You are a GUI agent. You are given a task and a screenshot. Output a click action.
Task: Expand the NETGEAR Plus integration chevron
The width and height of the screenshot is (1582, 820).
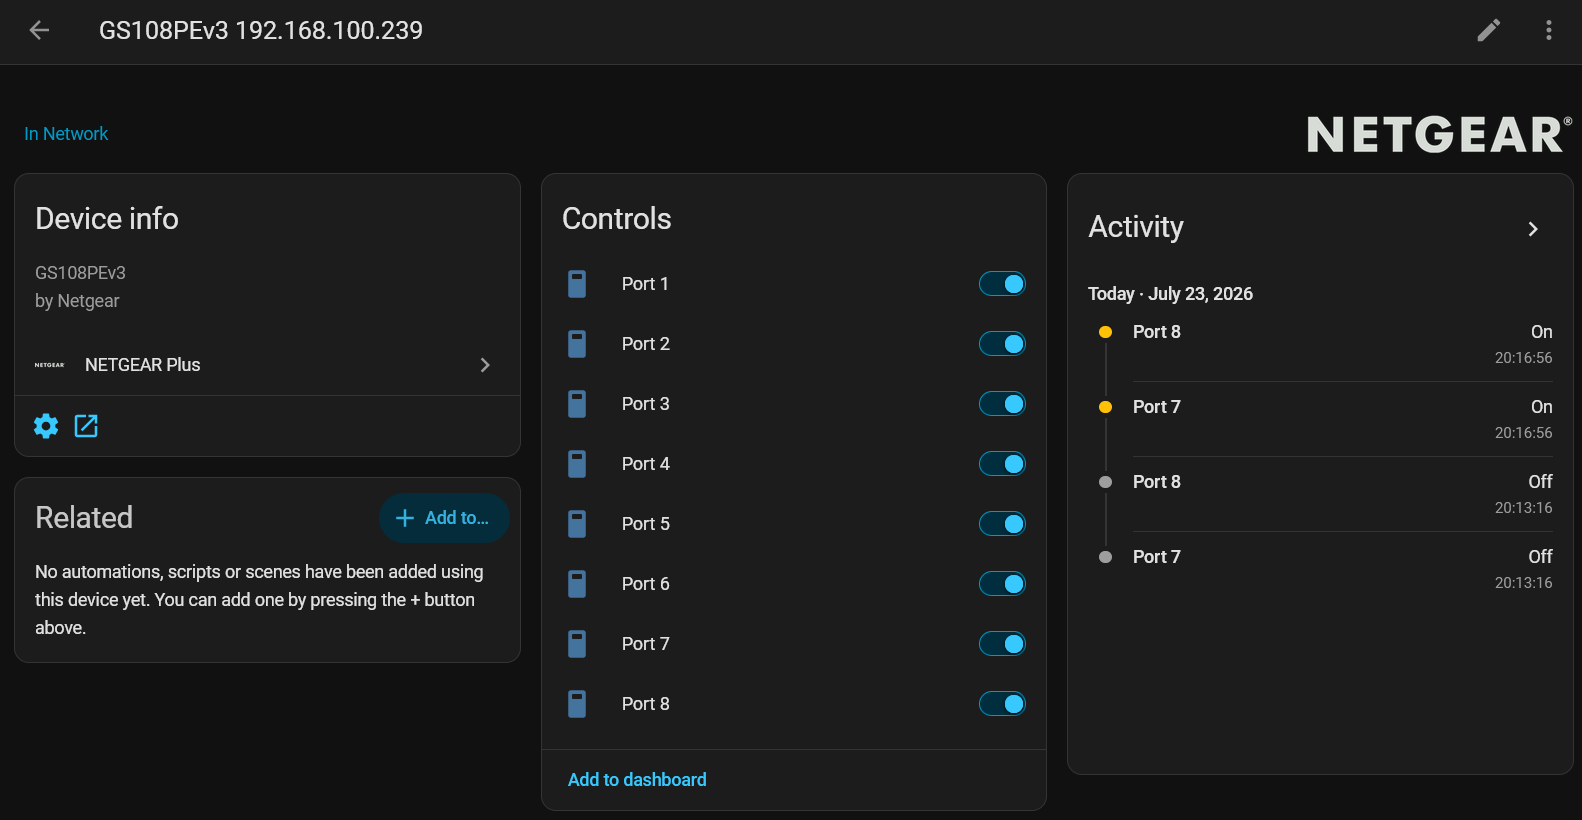(x=485, y=365)
